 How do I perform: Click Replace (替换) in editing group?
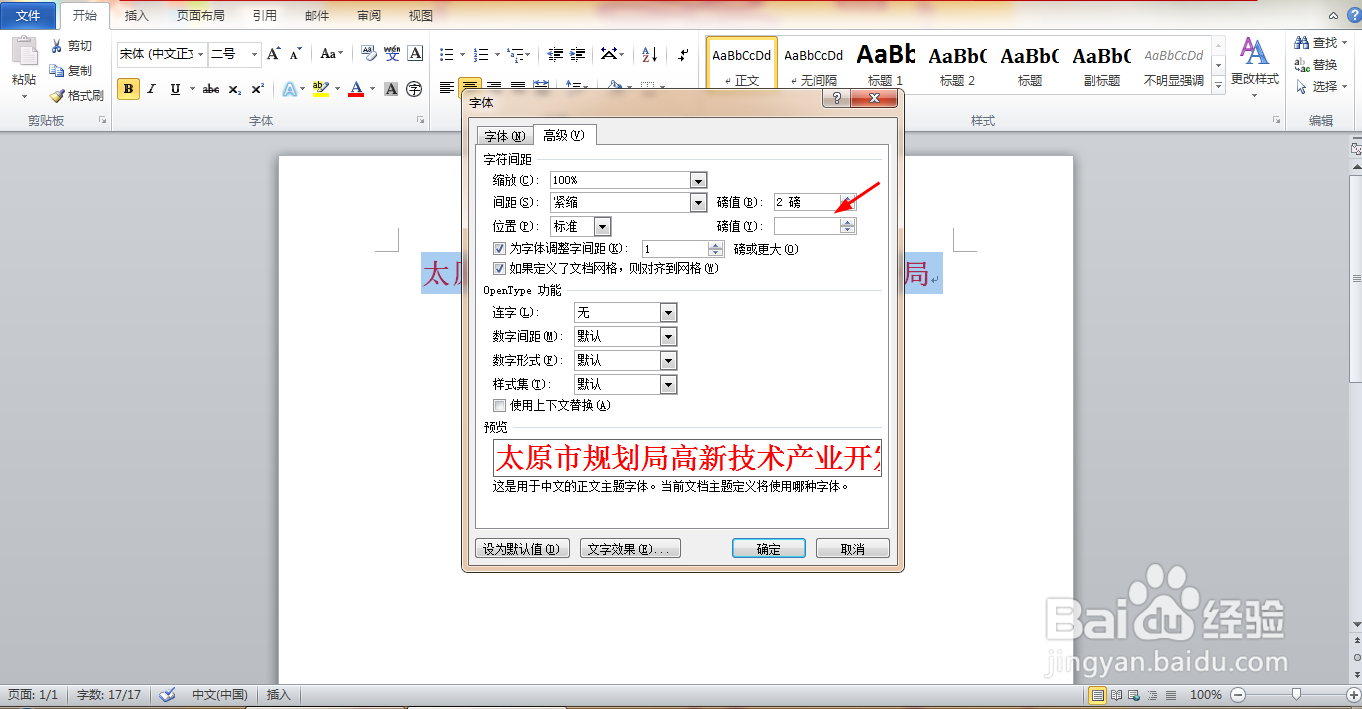point(1316,65)
